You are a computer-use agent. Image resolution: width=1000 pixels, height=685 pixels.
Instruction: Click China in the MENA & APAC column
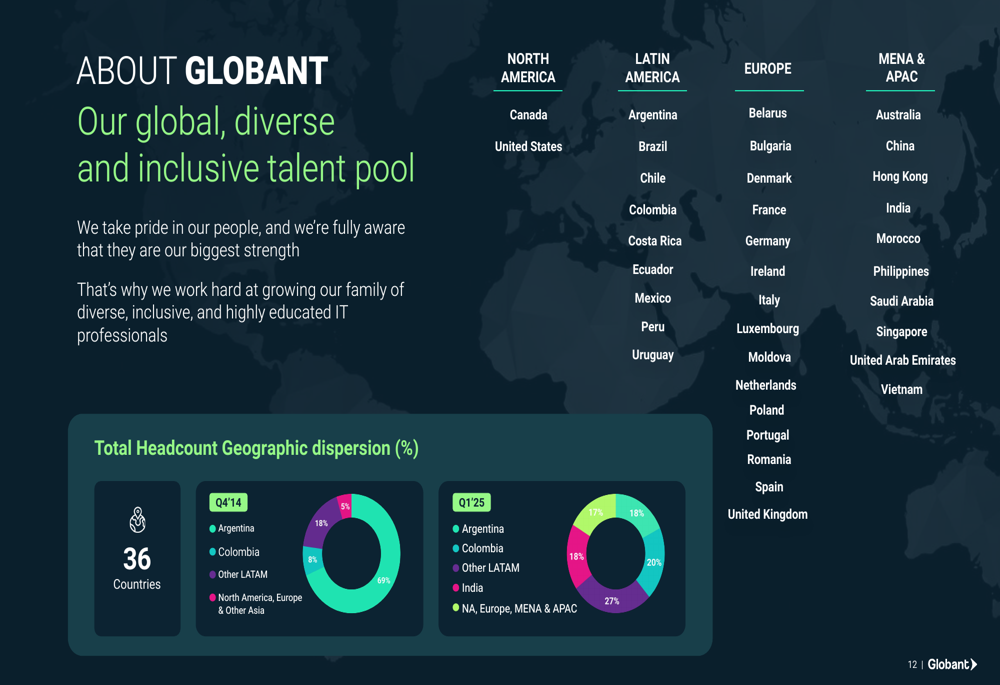[900, 145]
